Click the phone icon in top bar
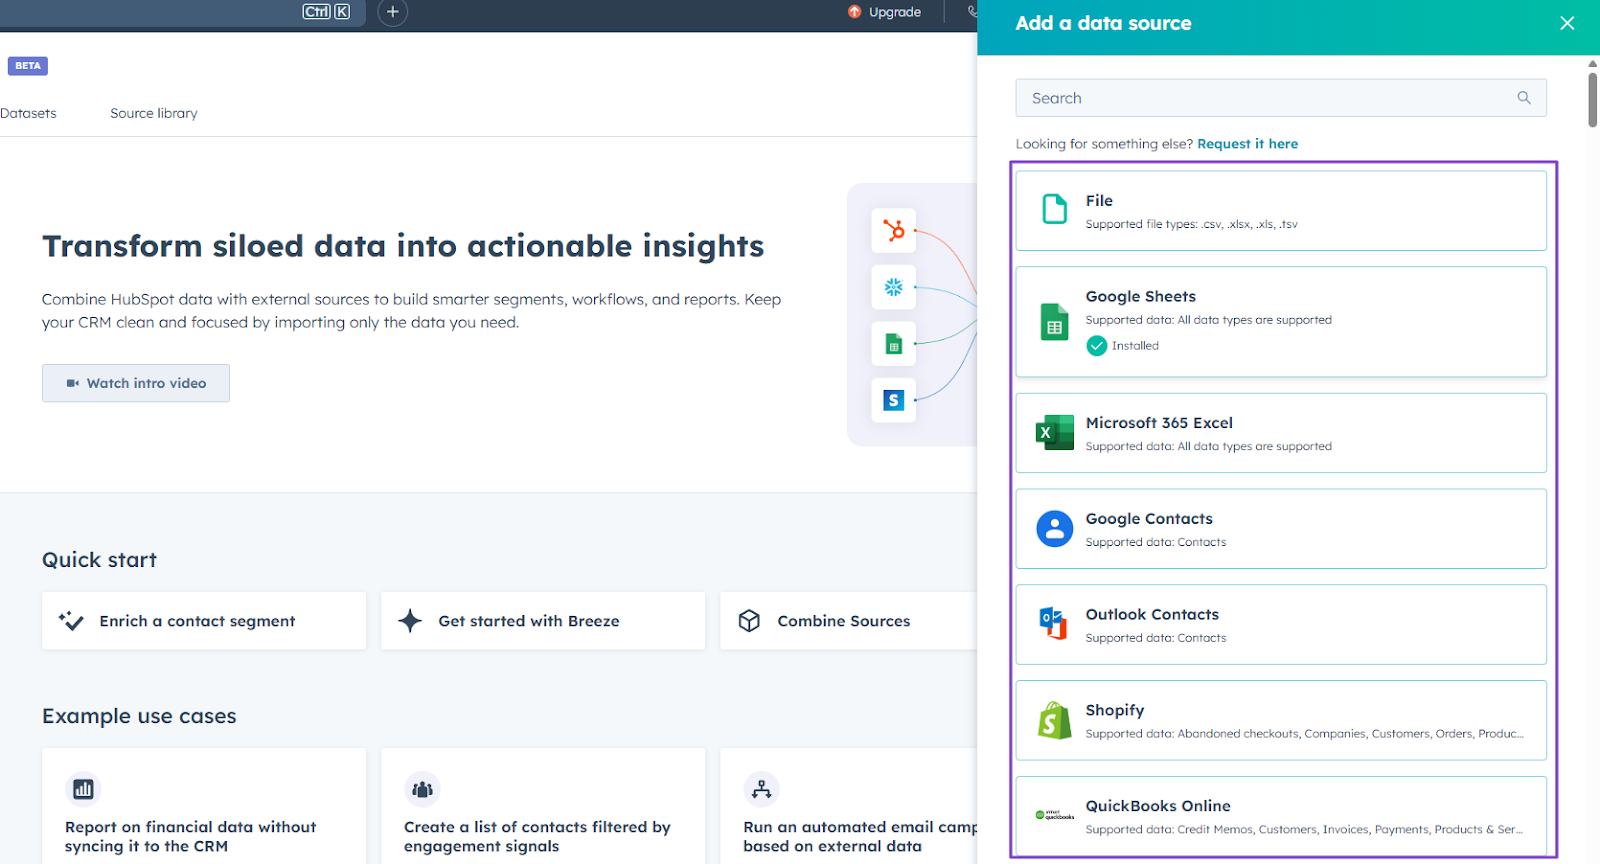This screenshot has height=864, width=1600. [x=972, y=12]
